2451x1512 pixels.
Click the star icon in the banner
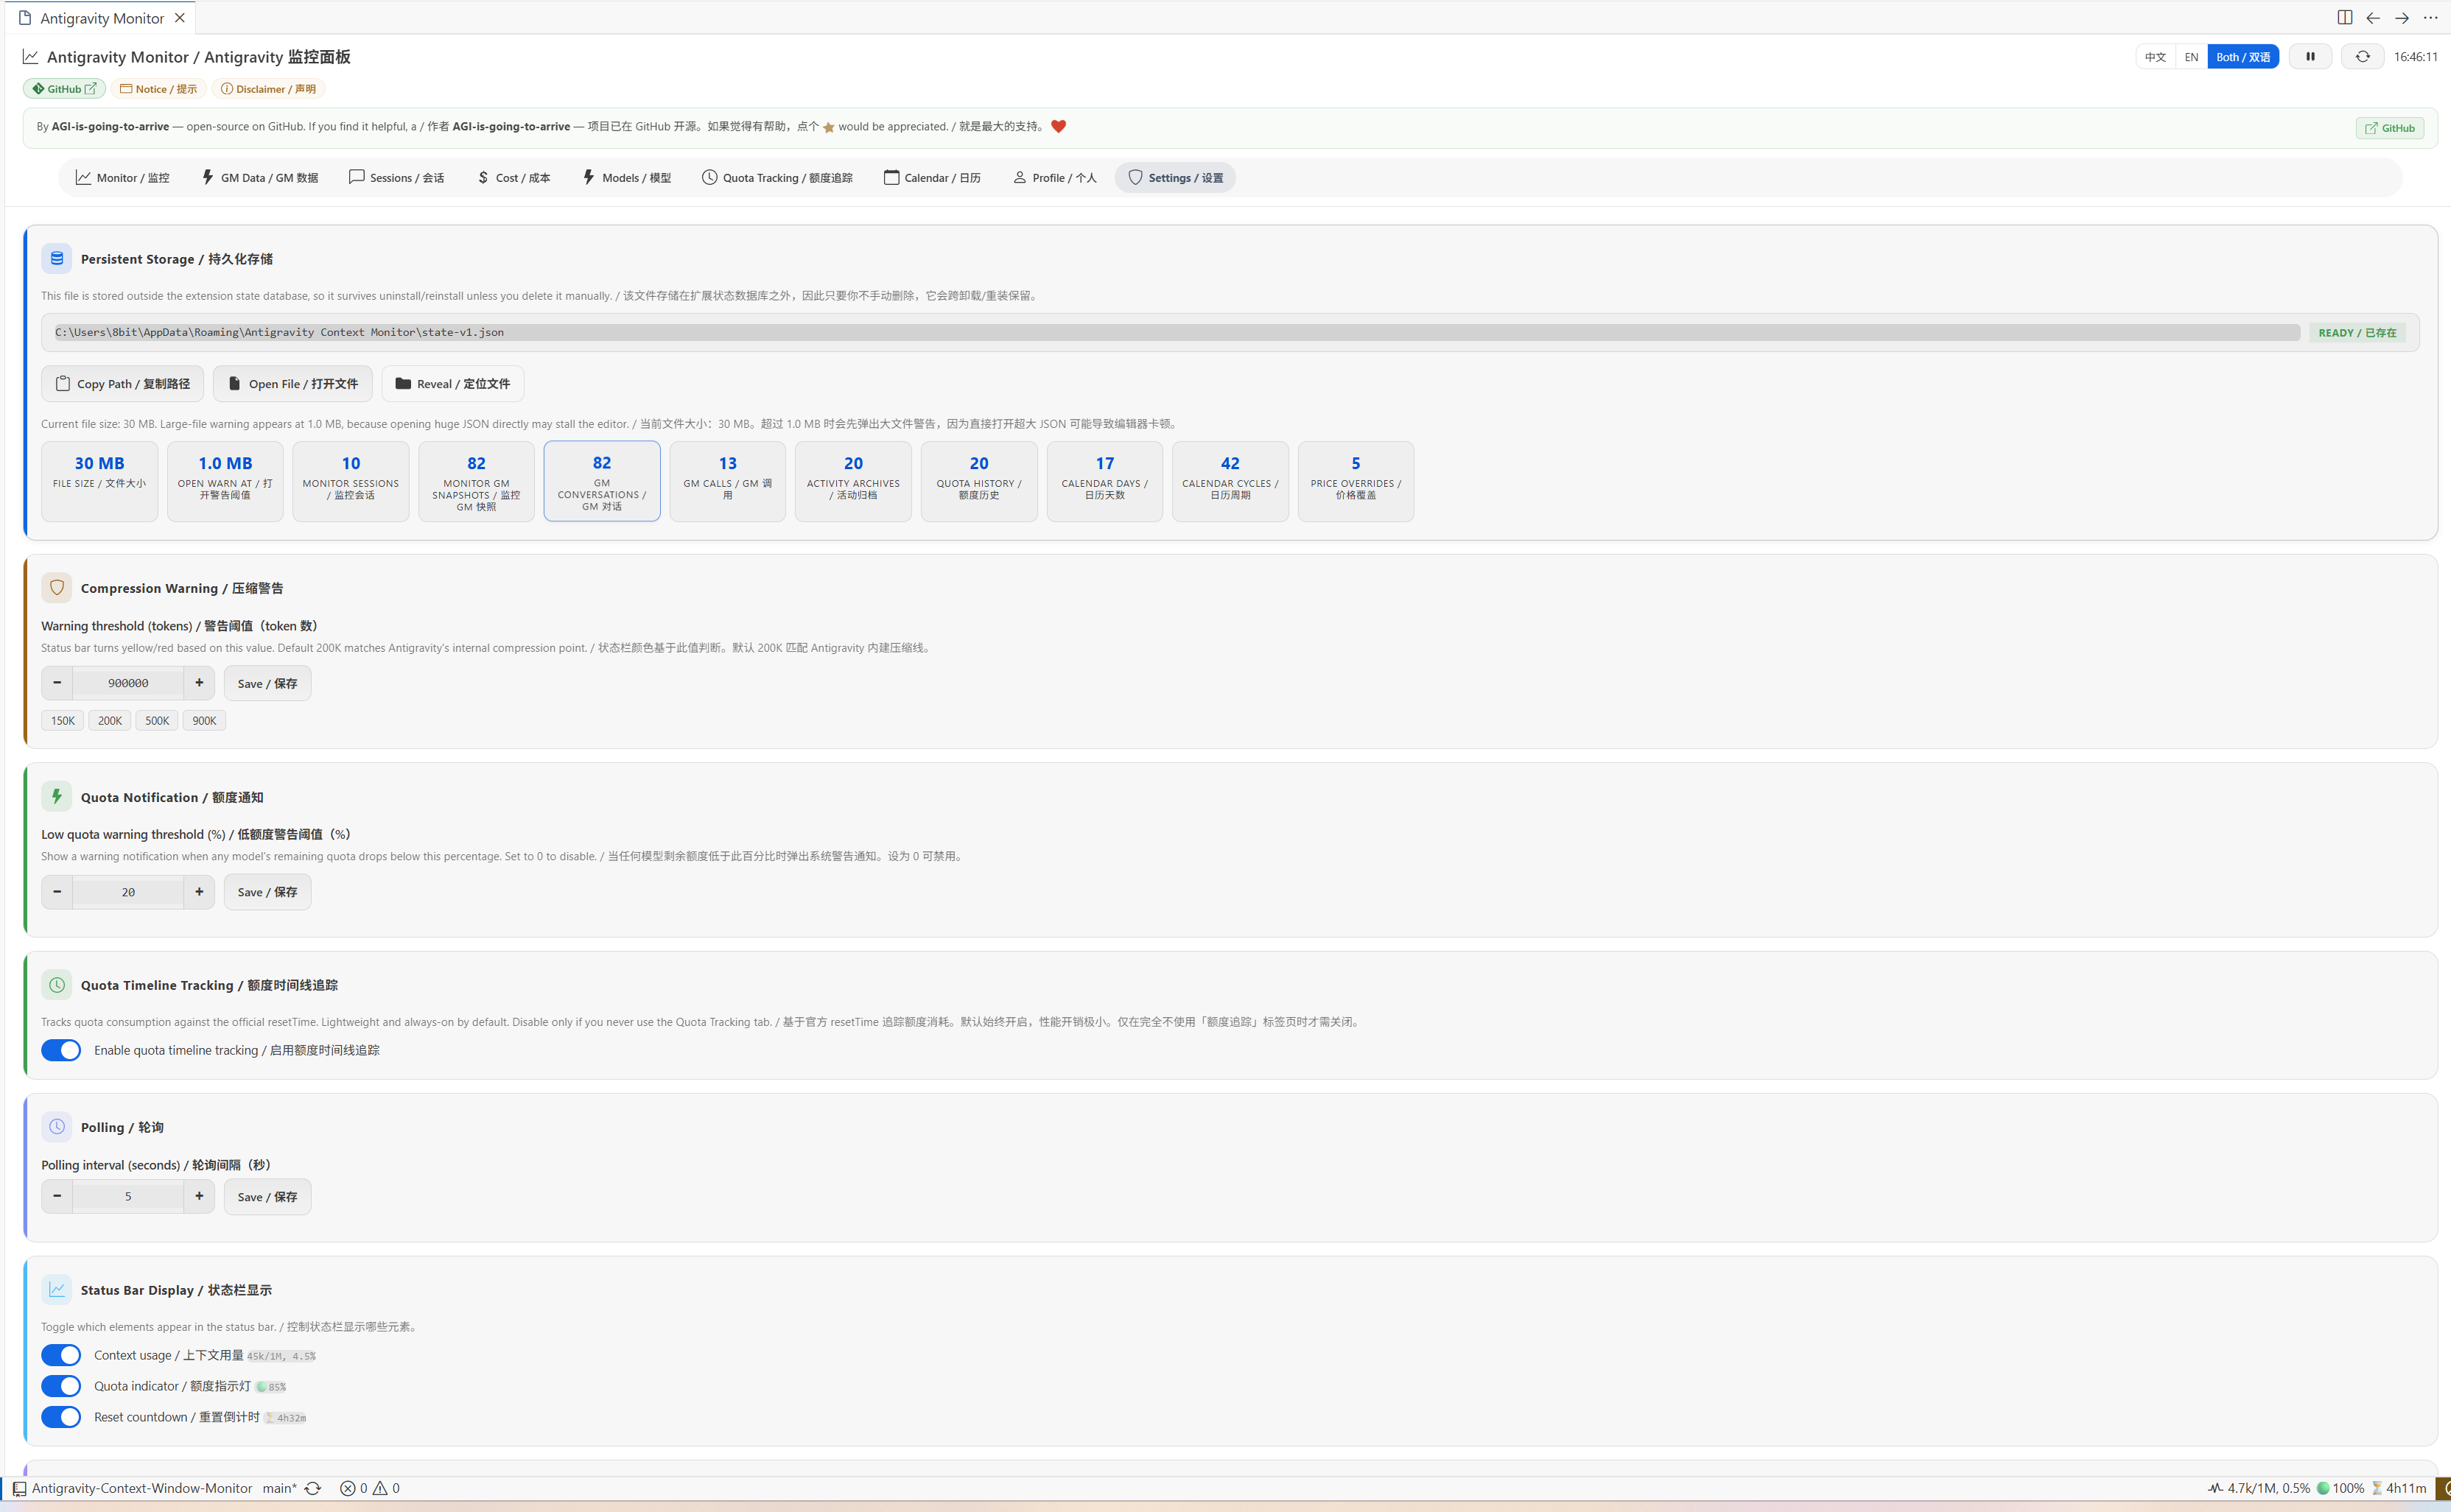(828, 127)
